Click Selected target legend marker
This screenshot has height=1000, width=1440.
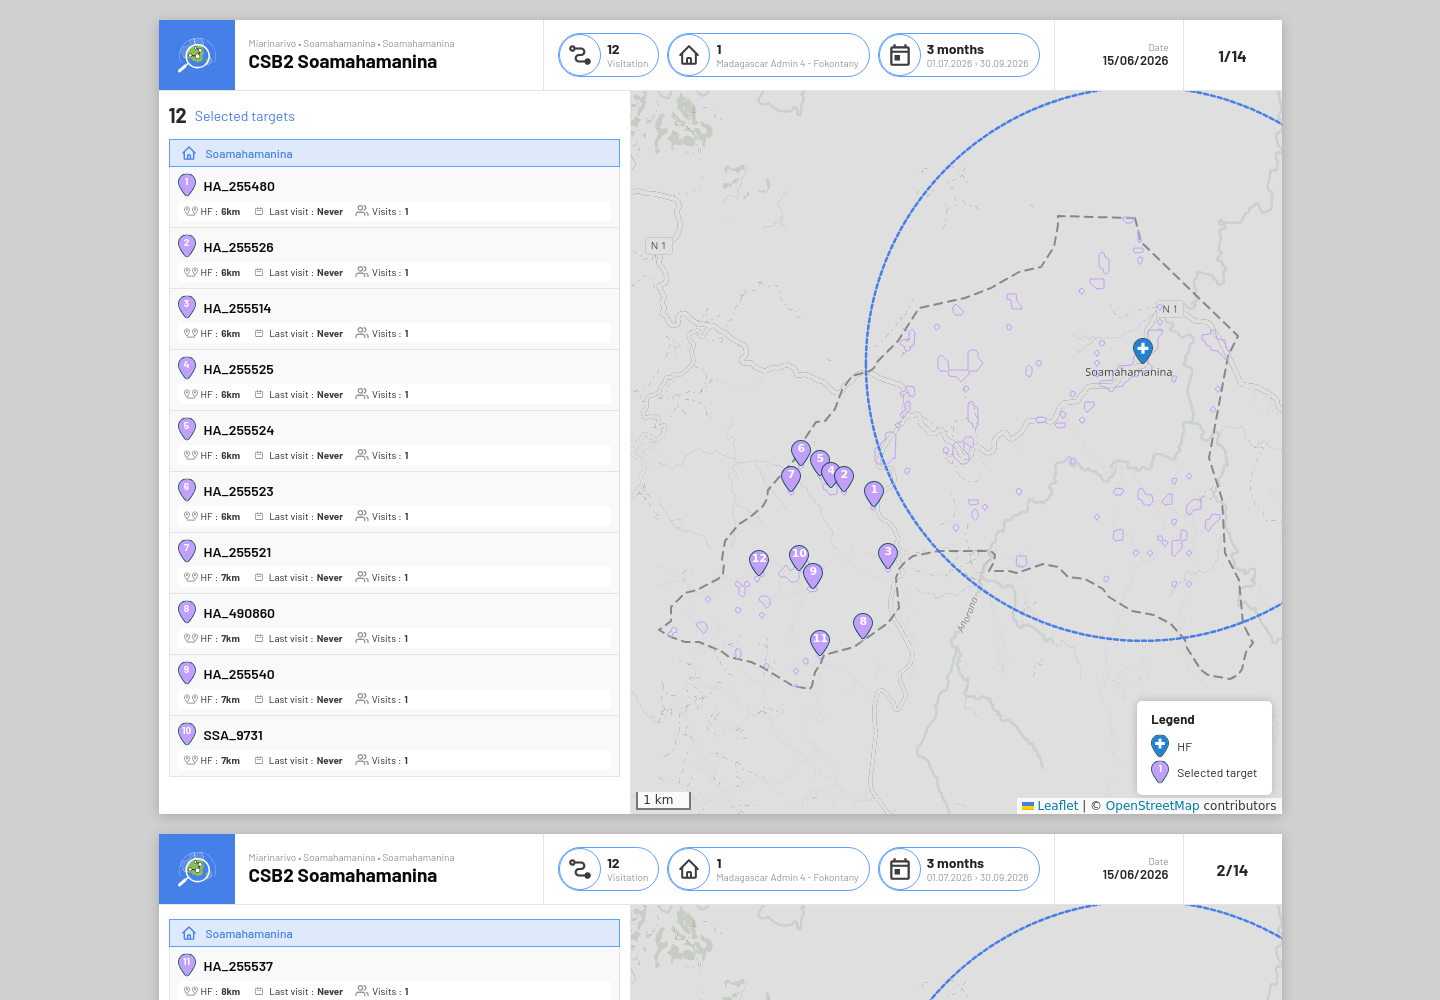1160,772
